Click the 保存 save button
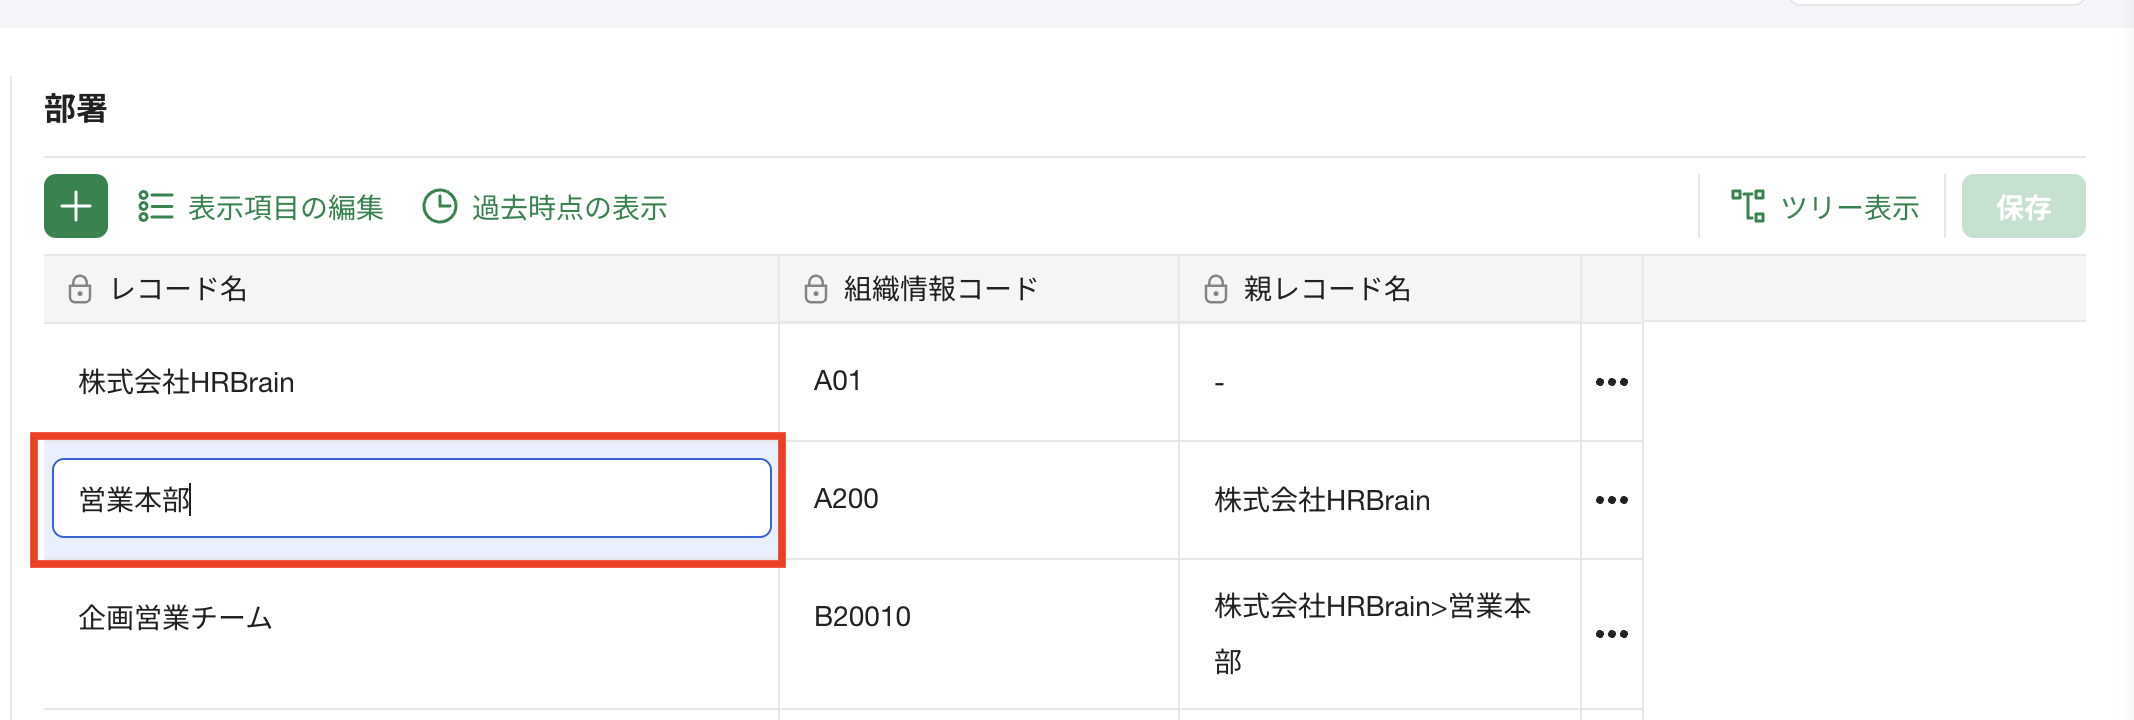Image resolution: width=2134 pixels, height=720 pixels. (x=2024, y=206)
